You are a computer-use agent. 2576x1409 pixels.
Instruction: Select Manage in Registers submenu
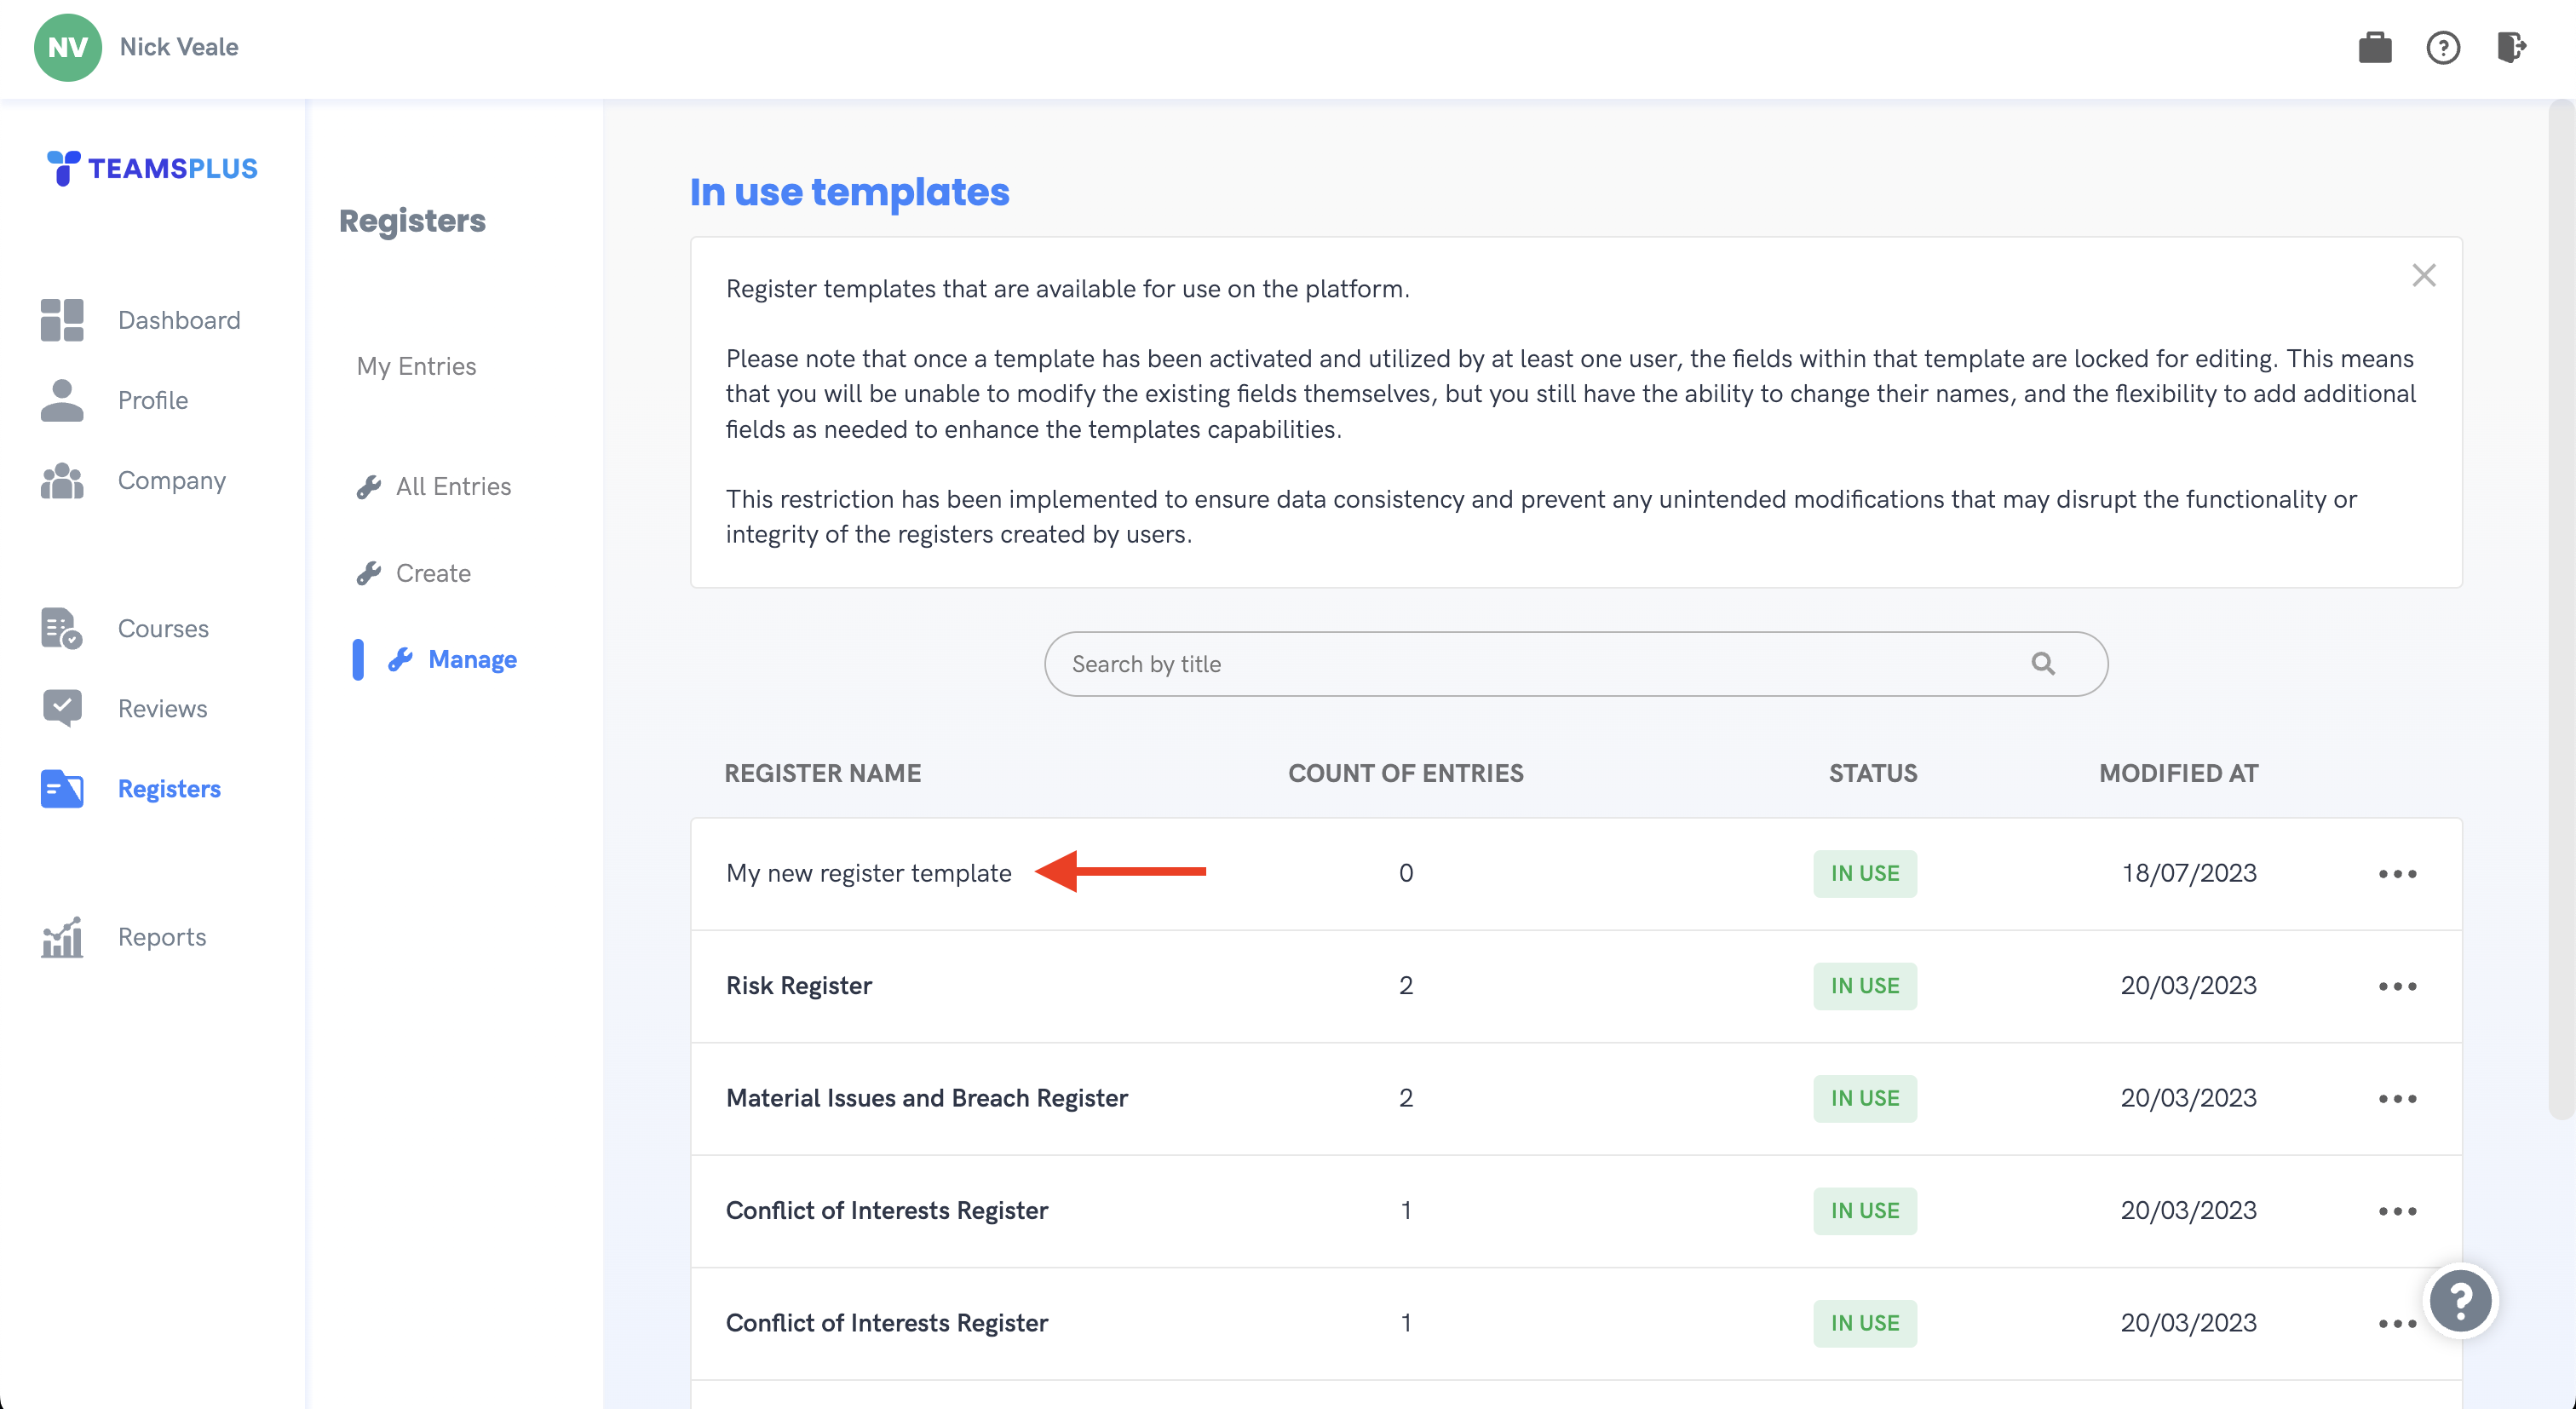click(471, 660)
